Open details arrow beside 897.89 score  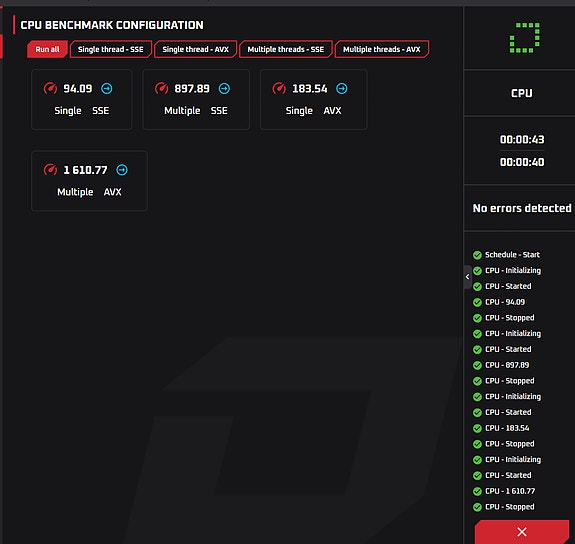[x=224, y=88]
